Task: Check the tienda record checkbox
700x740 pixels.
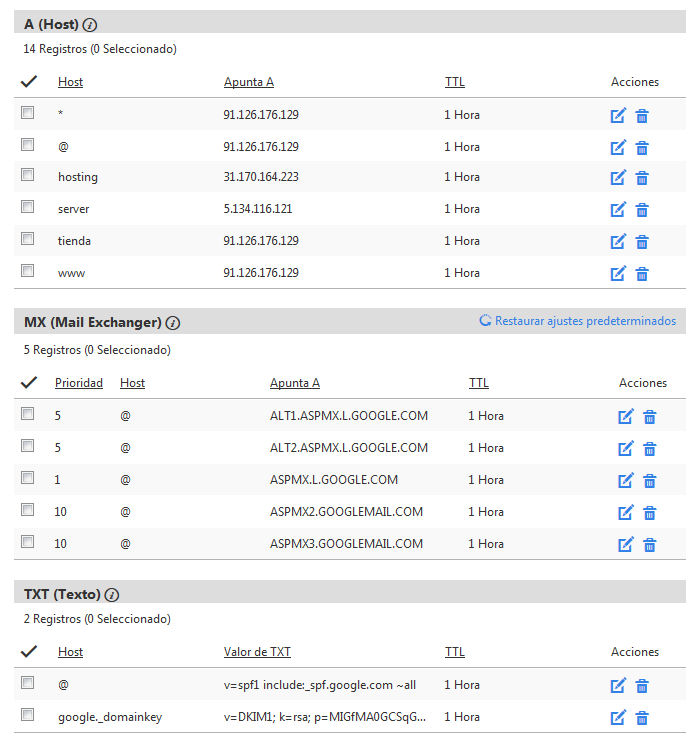Action: pyautogui.click(x=27, y=239)
